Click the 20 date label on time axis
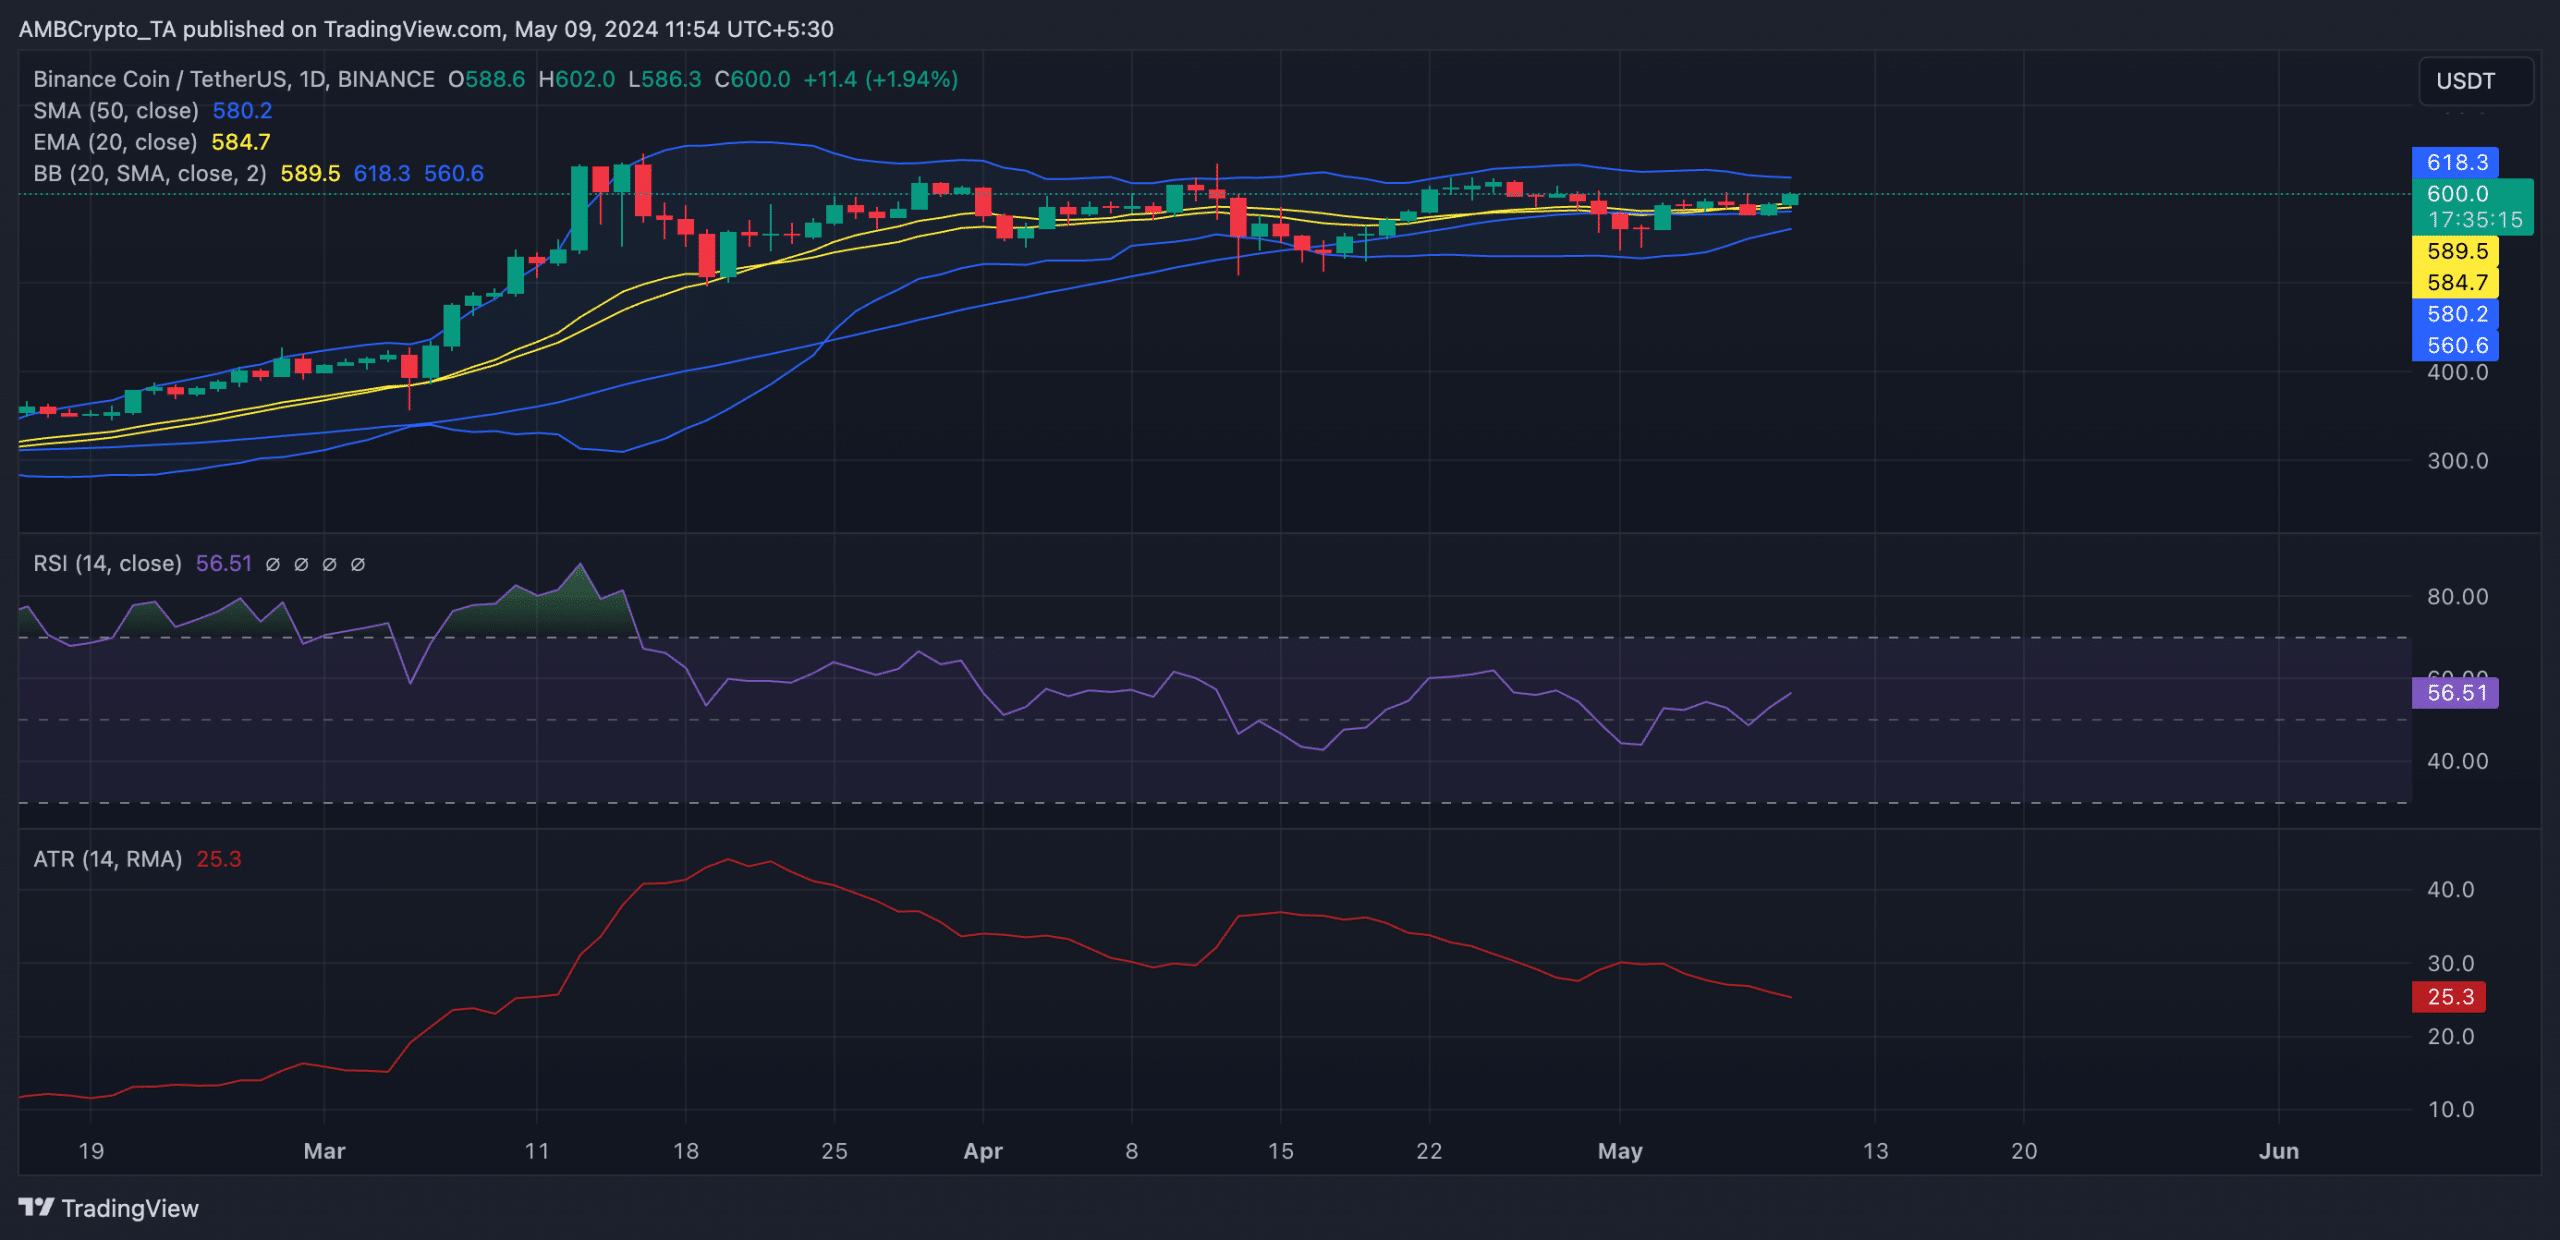The image size is (2560, 1240). click(2024, 1151)
